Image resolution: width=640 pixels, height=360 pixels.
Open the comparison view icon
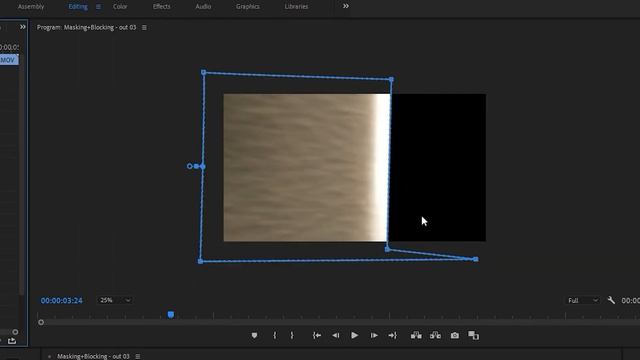473,336
